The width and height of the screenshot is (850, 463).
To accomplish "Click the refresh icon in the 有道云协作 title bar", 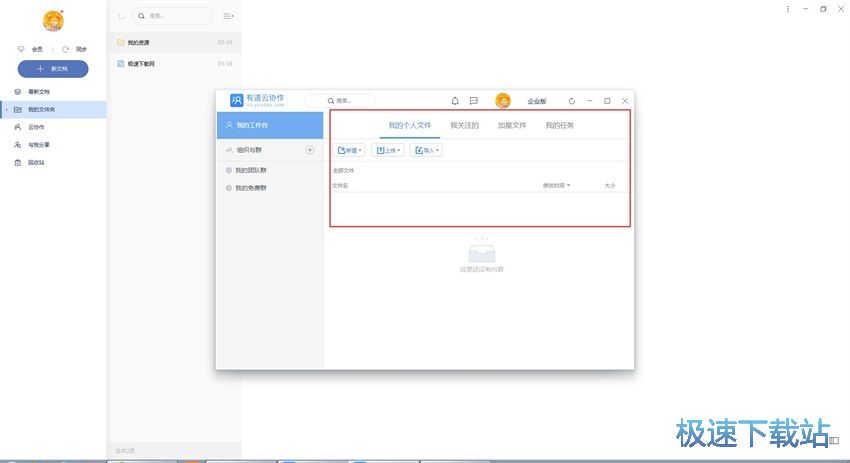I will click(572, 101).
